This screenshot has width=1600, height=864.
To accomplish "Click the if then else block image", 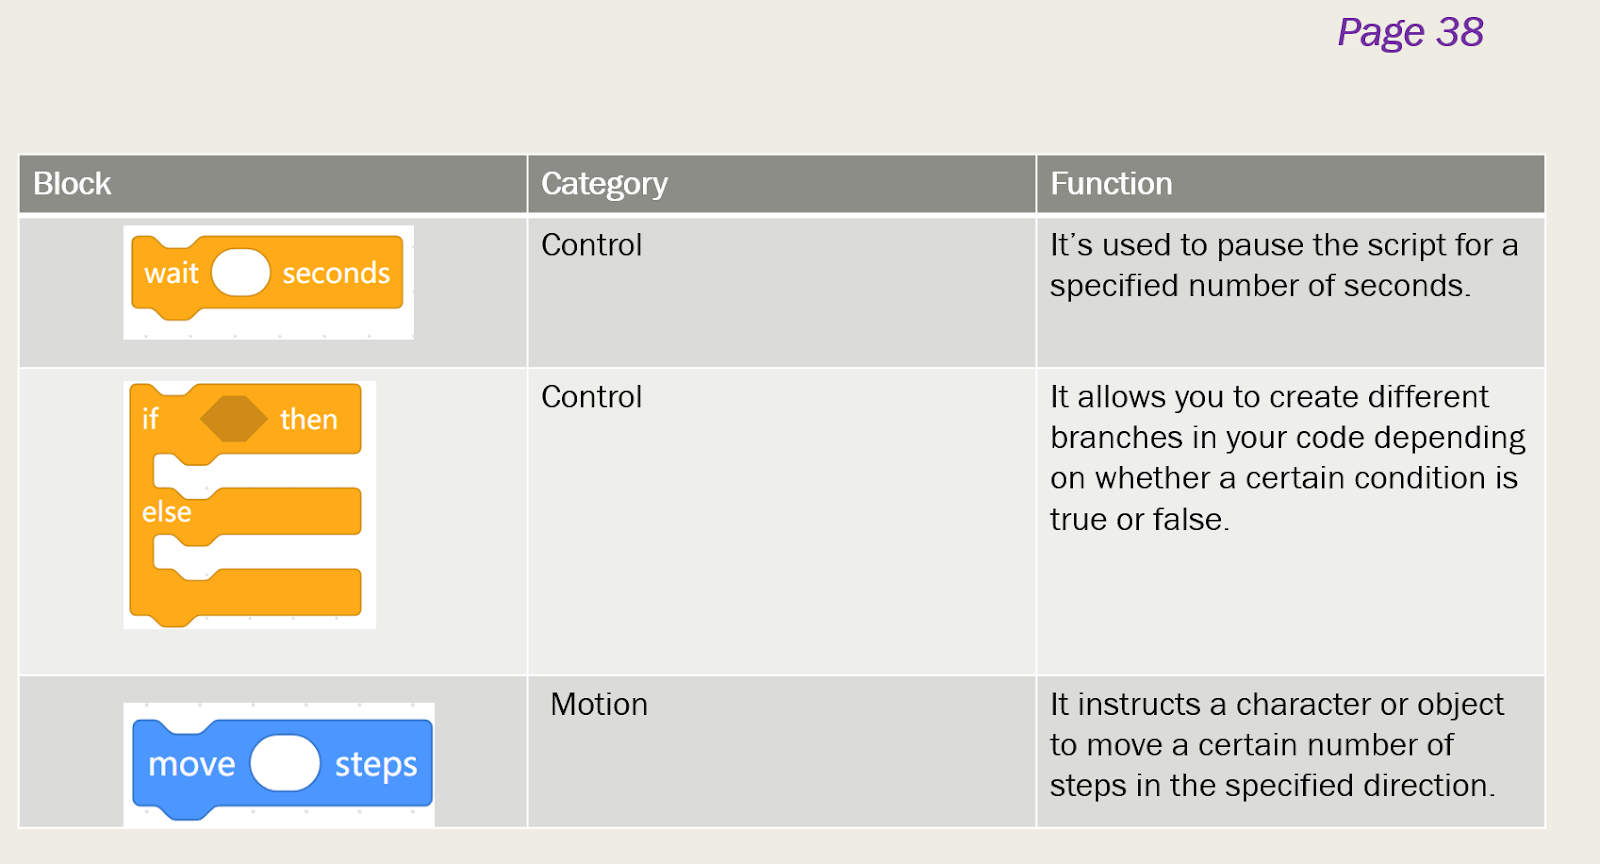I will tap(249, 505).
